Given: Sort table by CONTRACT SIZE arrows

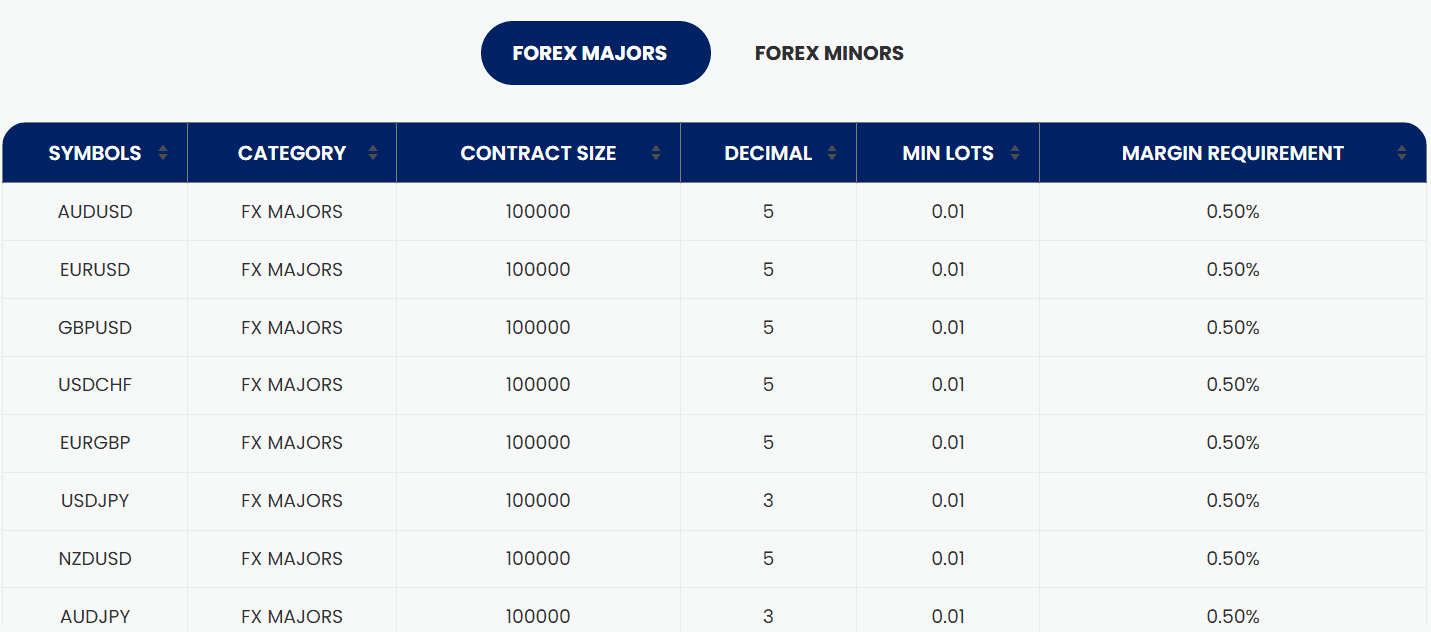Looking at the screenshot, I should tap(656, 153).
